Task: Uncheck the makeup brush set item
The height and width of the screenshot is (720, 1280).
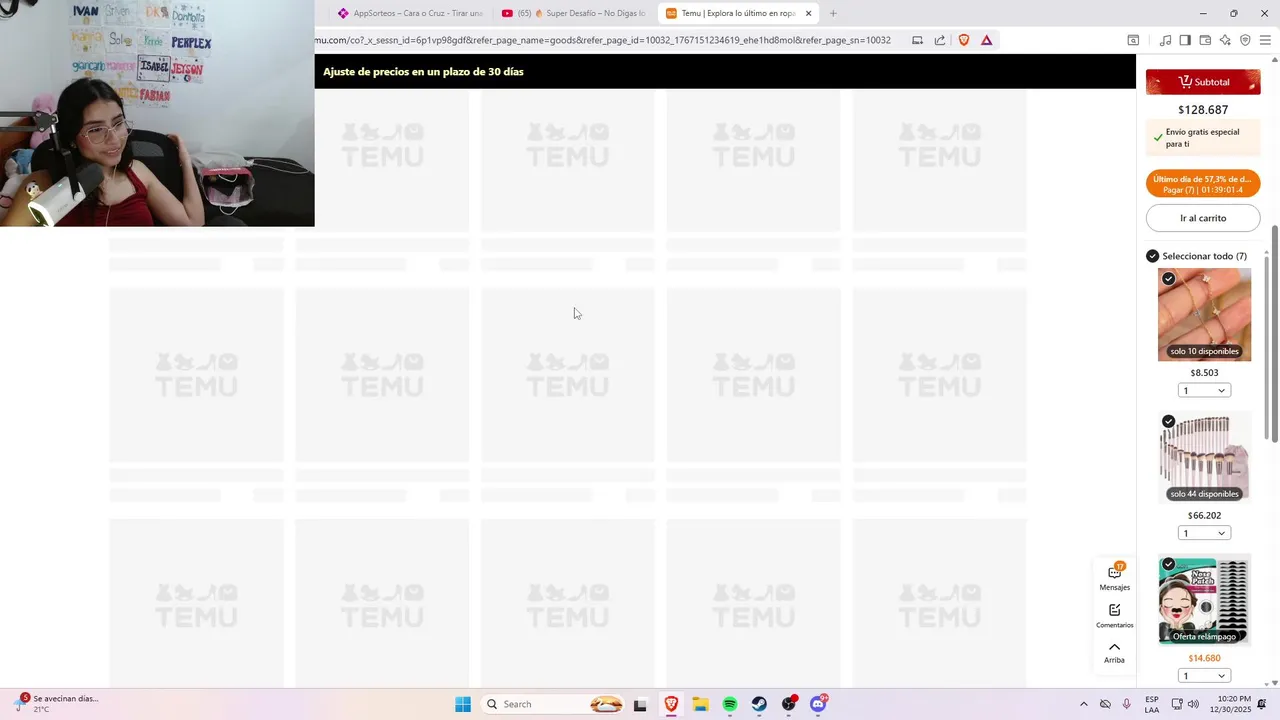Action: 1168,422
